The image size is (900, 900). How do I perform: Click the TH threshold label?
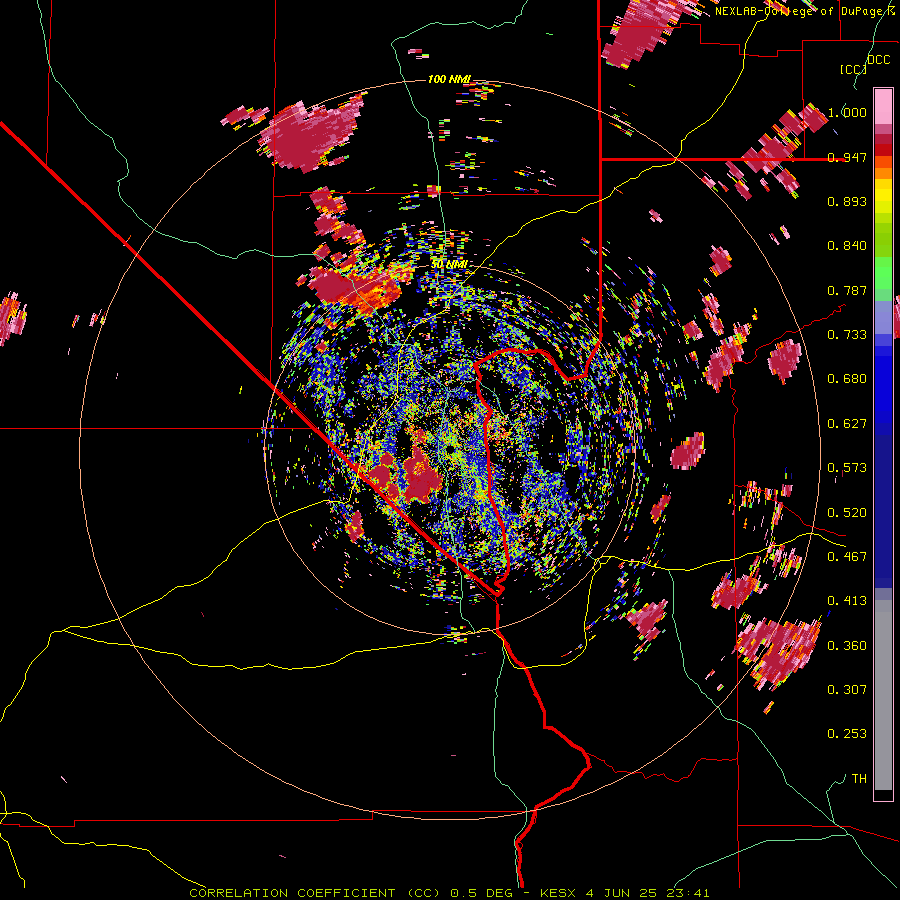click(859, 779)
